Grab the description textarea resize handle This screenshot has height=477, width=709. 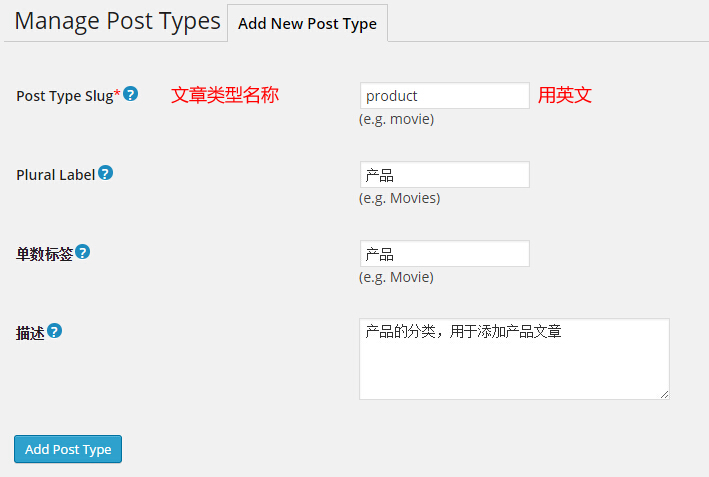664,394
